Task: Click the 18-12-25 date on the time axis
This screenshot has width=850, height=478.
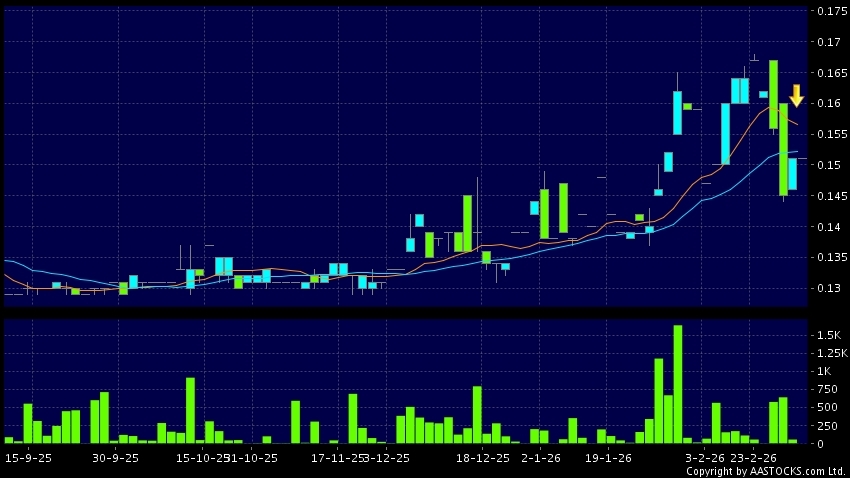Action: point(483,457)
